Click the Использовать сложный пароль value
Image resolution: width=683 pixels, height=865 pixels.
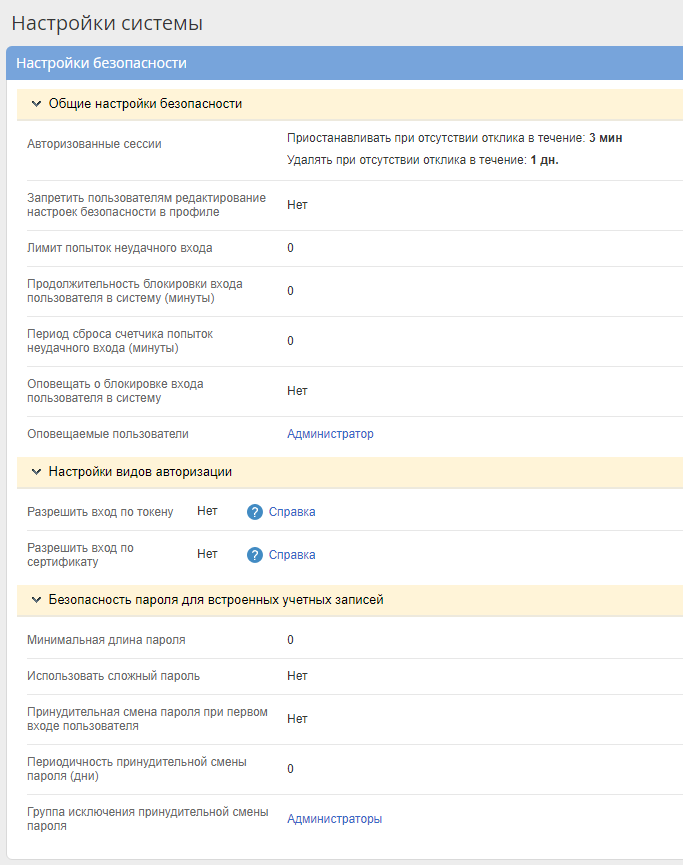tap(297, 676)
